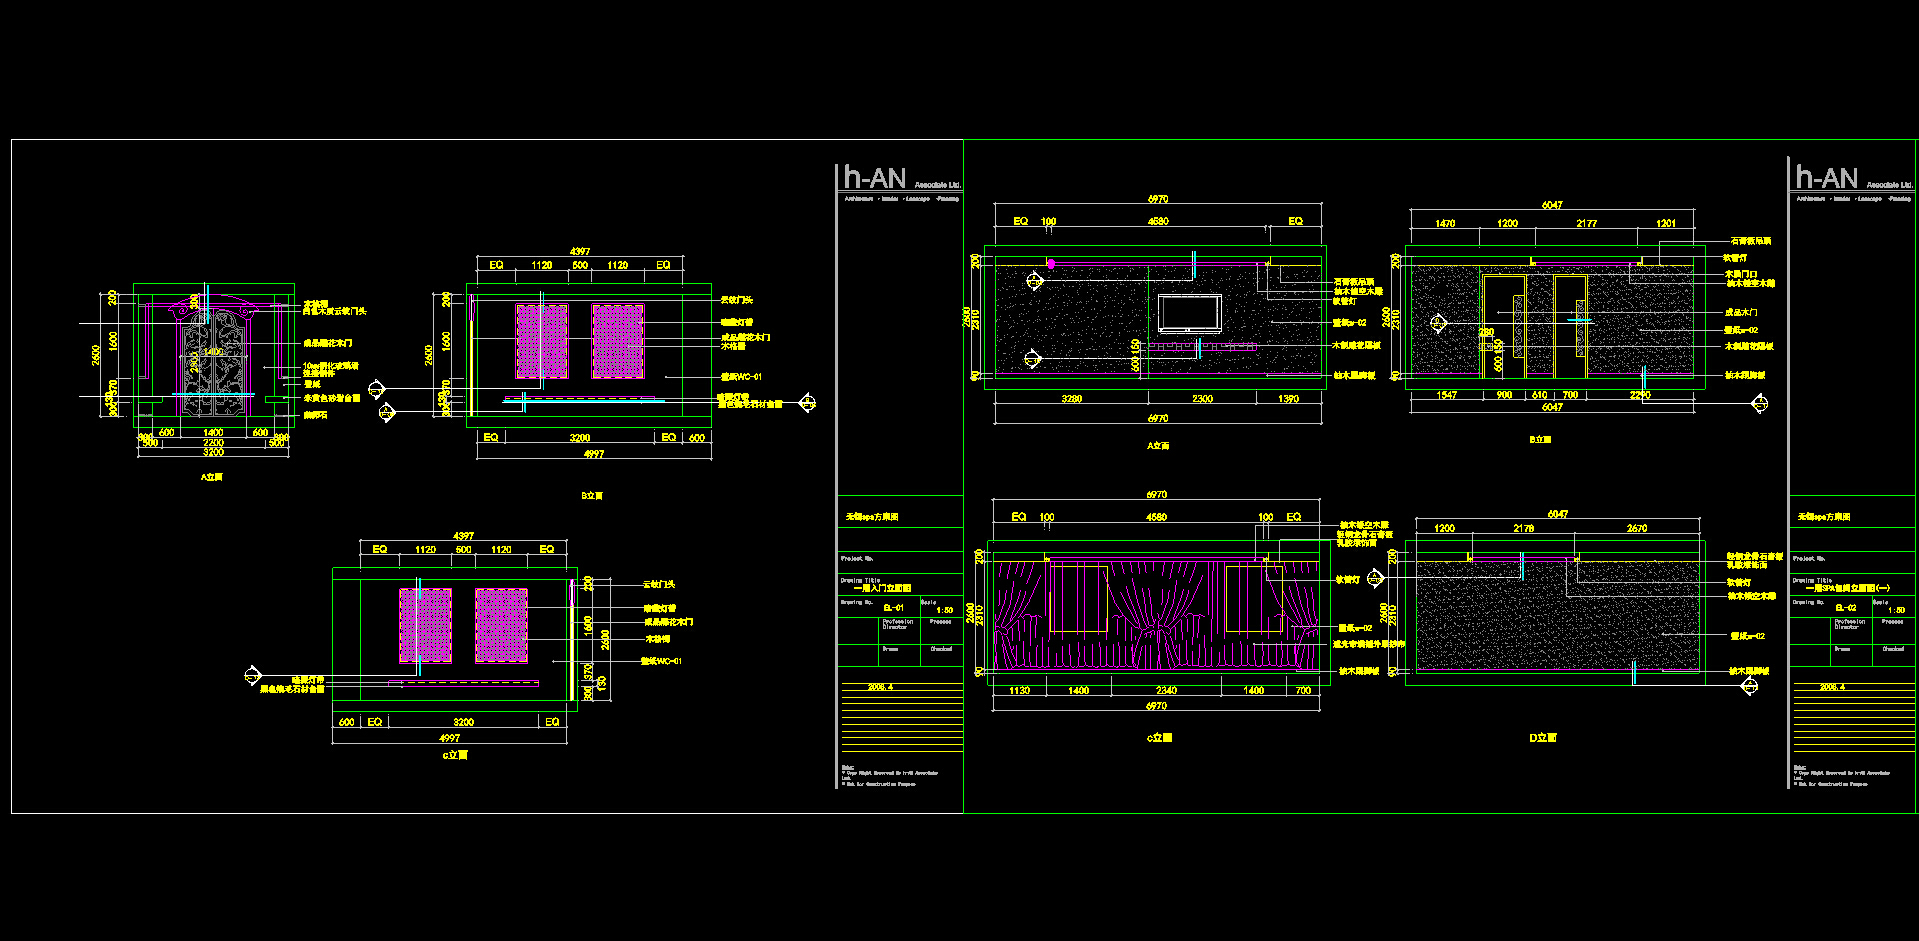Select the "2300" dimension text
Screen dimensions: 1919x941
1202,399
